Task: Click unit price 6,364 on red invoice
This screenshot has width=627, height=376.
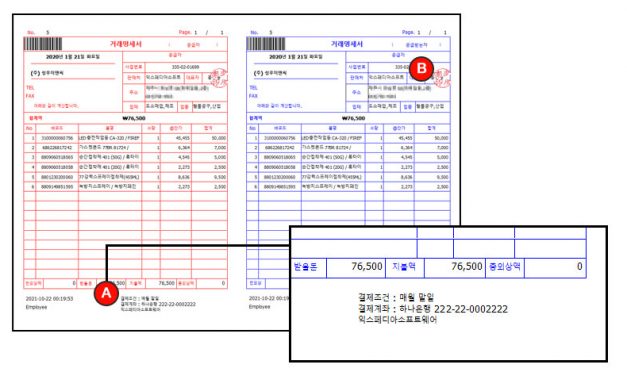Action: (184, 148)
